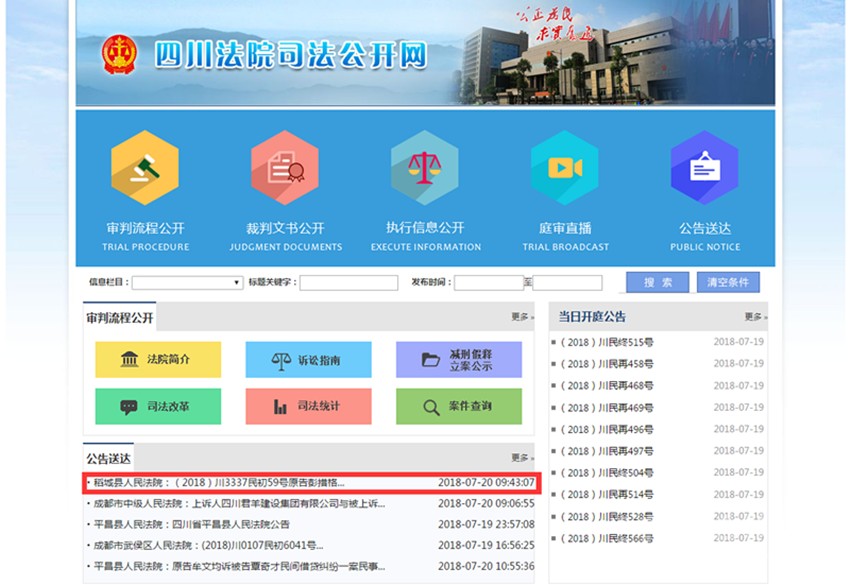
Task: Open the yellow 法院简介 tile
Action: click(x=158, y=360)
